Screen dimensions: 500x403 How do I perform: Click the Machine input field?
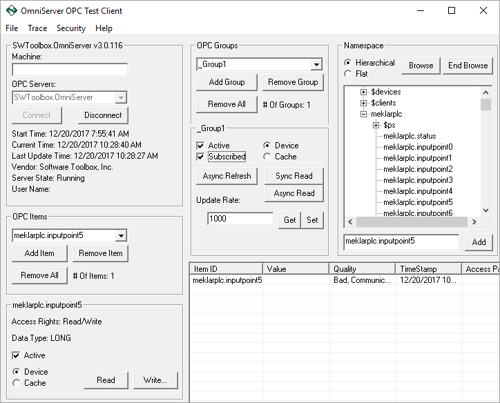click(x=70, y=69)
